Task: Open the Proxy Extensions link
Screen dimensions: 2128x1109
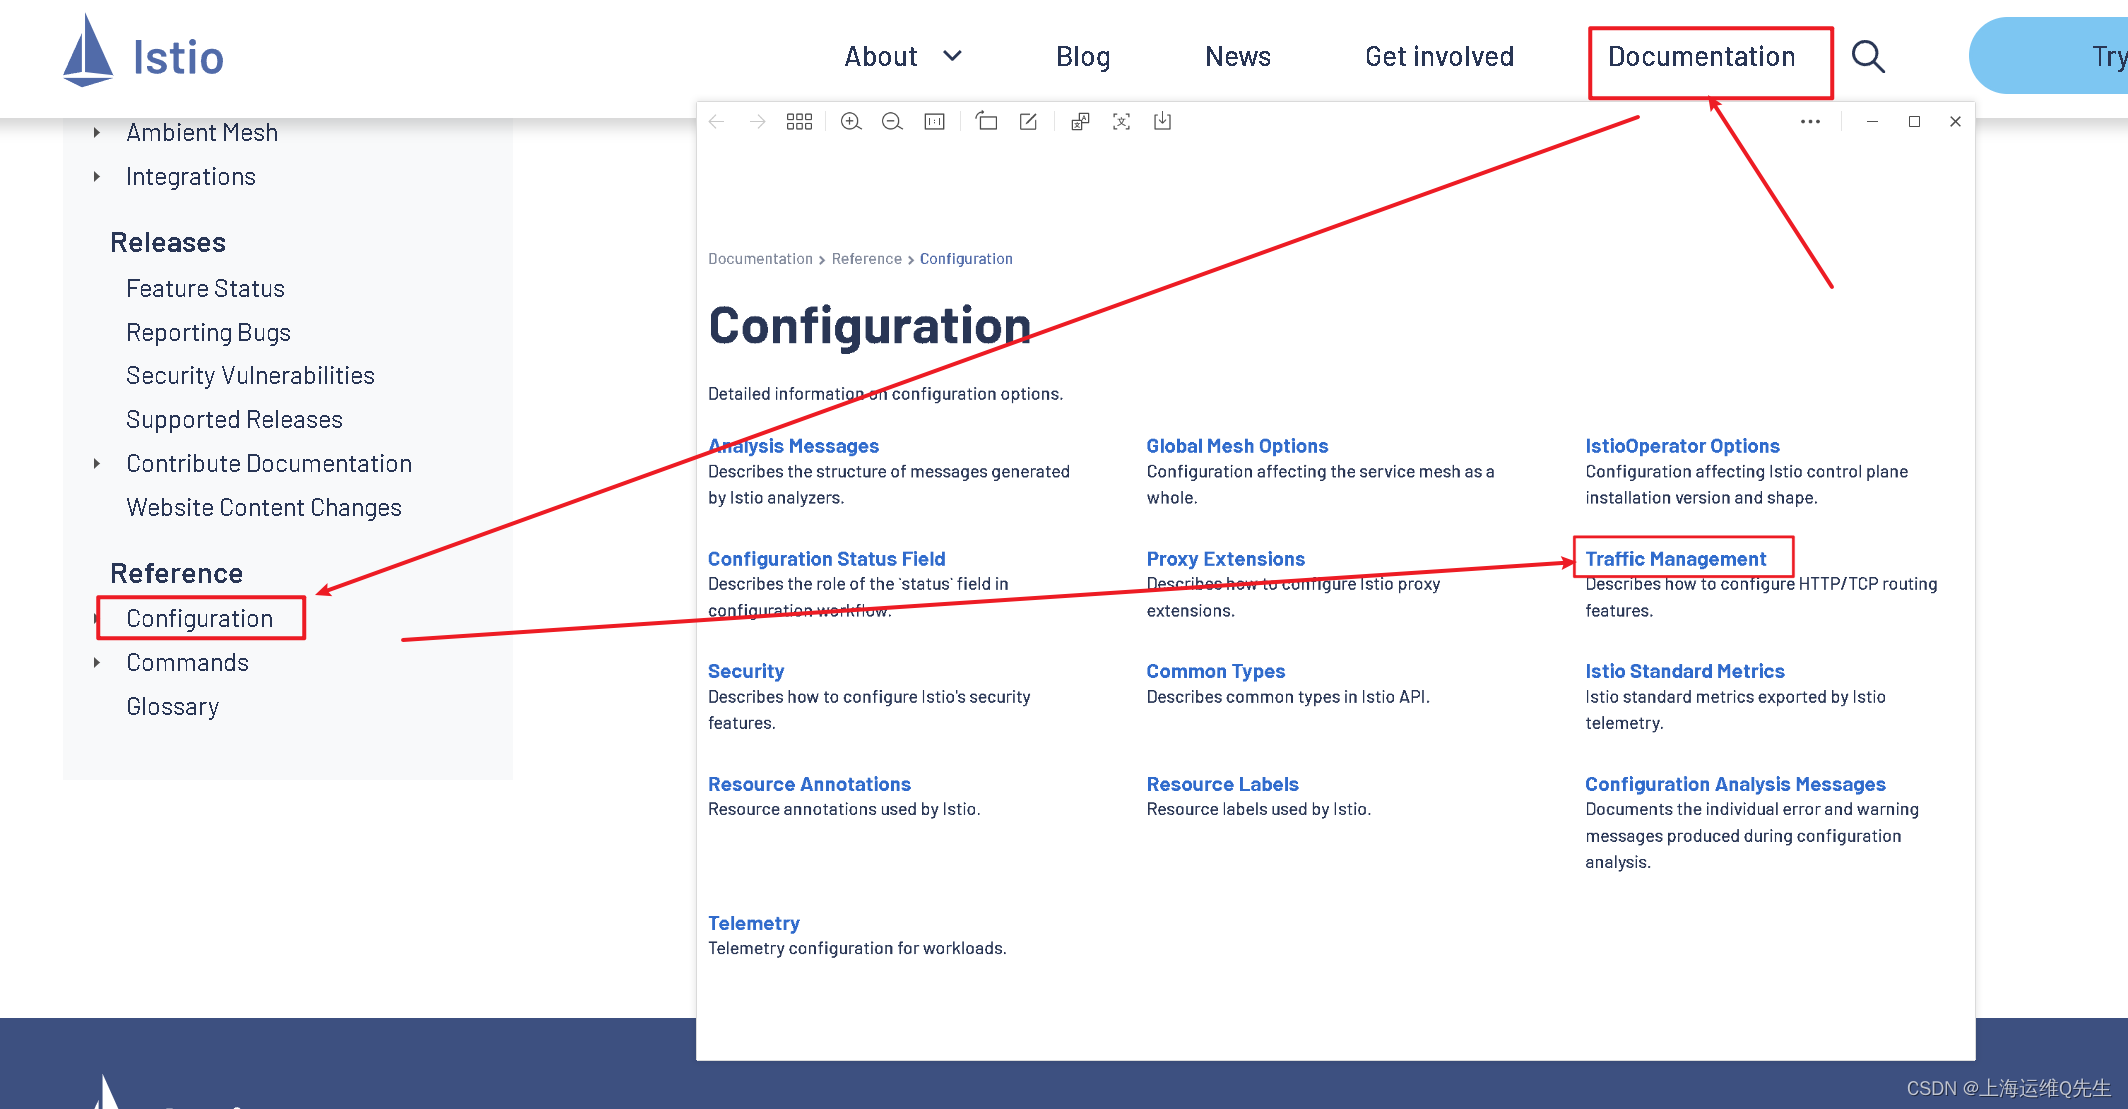Action: (x=1225, y=559)
